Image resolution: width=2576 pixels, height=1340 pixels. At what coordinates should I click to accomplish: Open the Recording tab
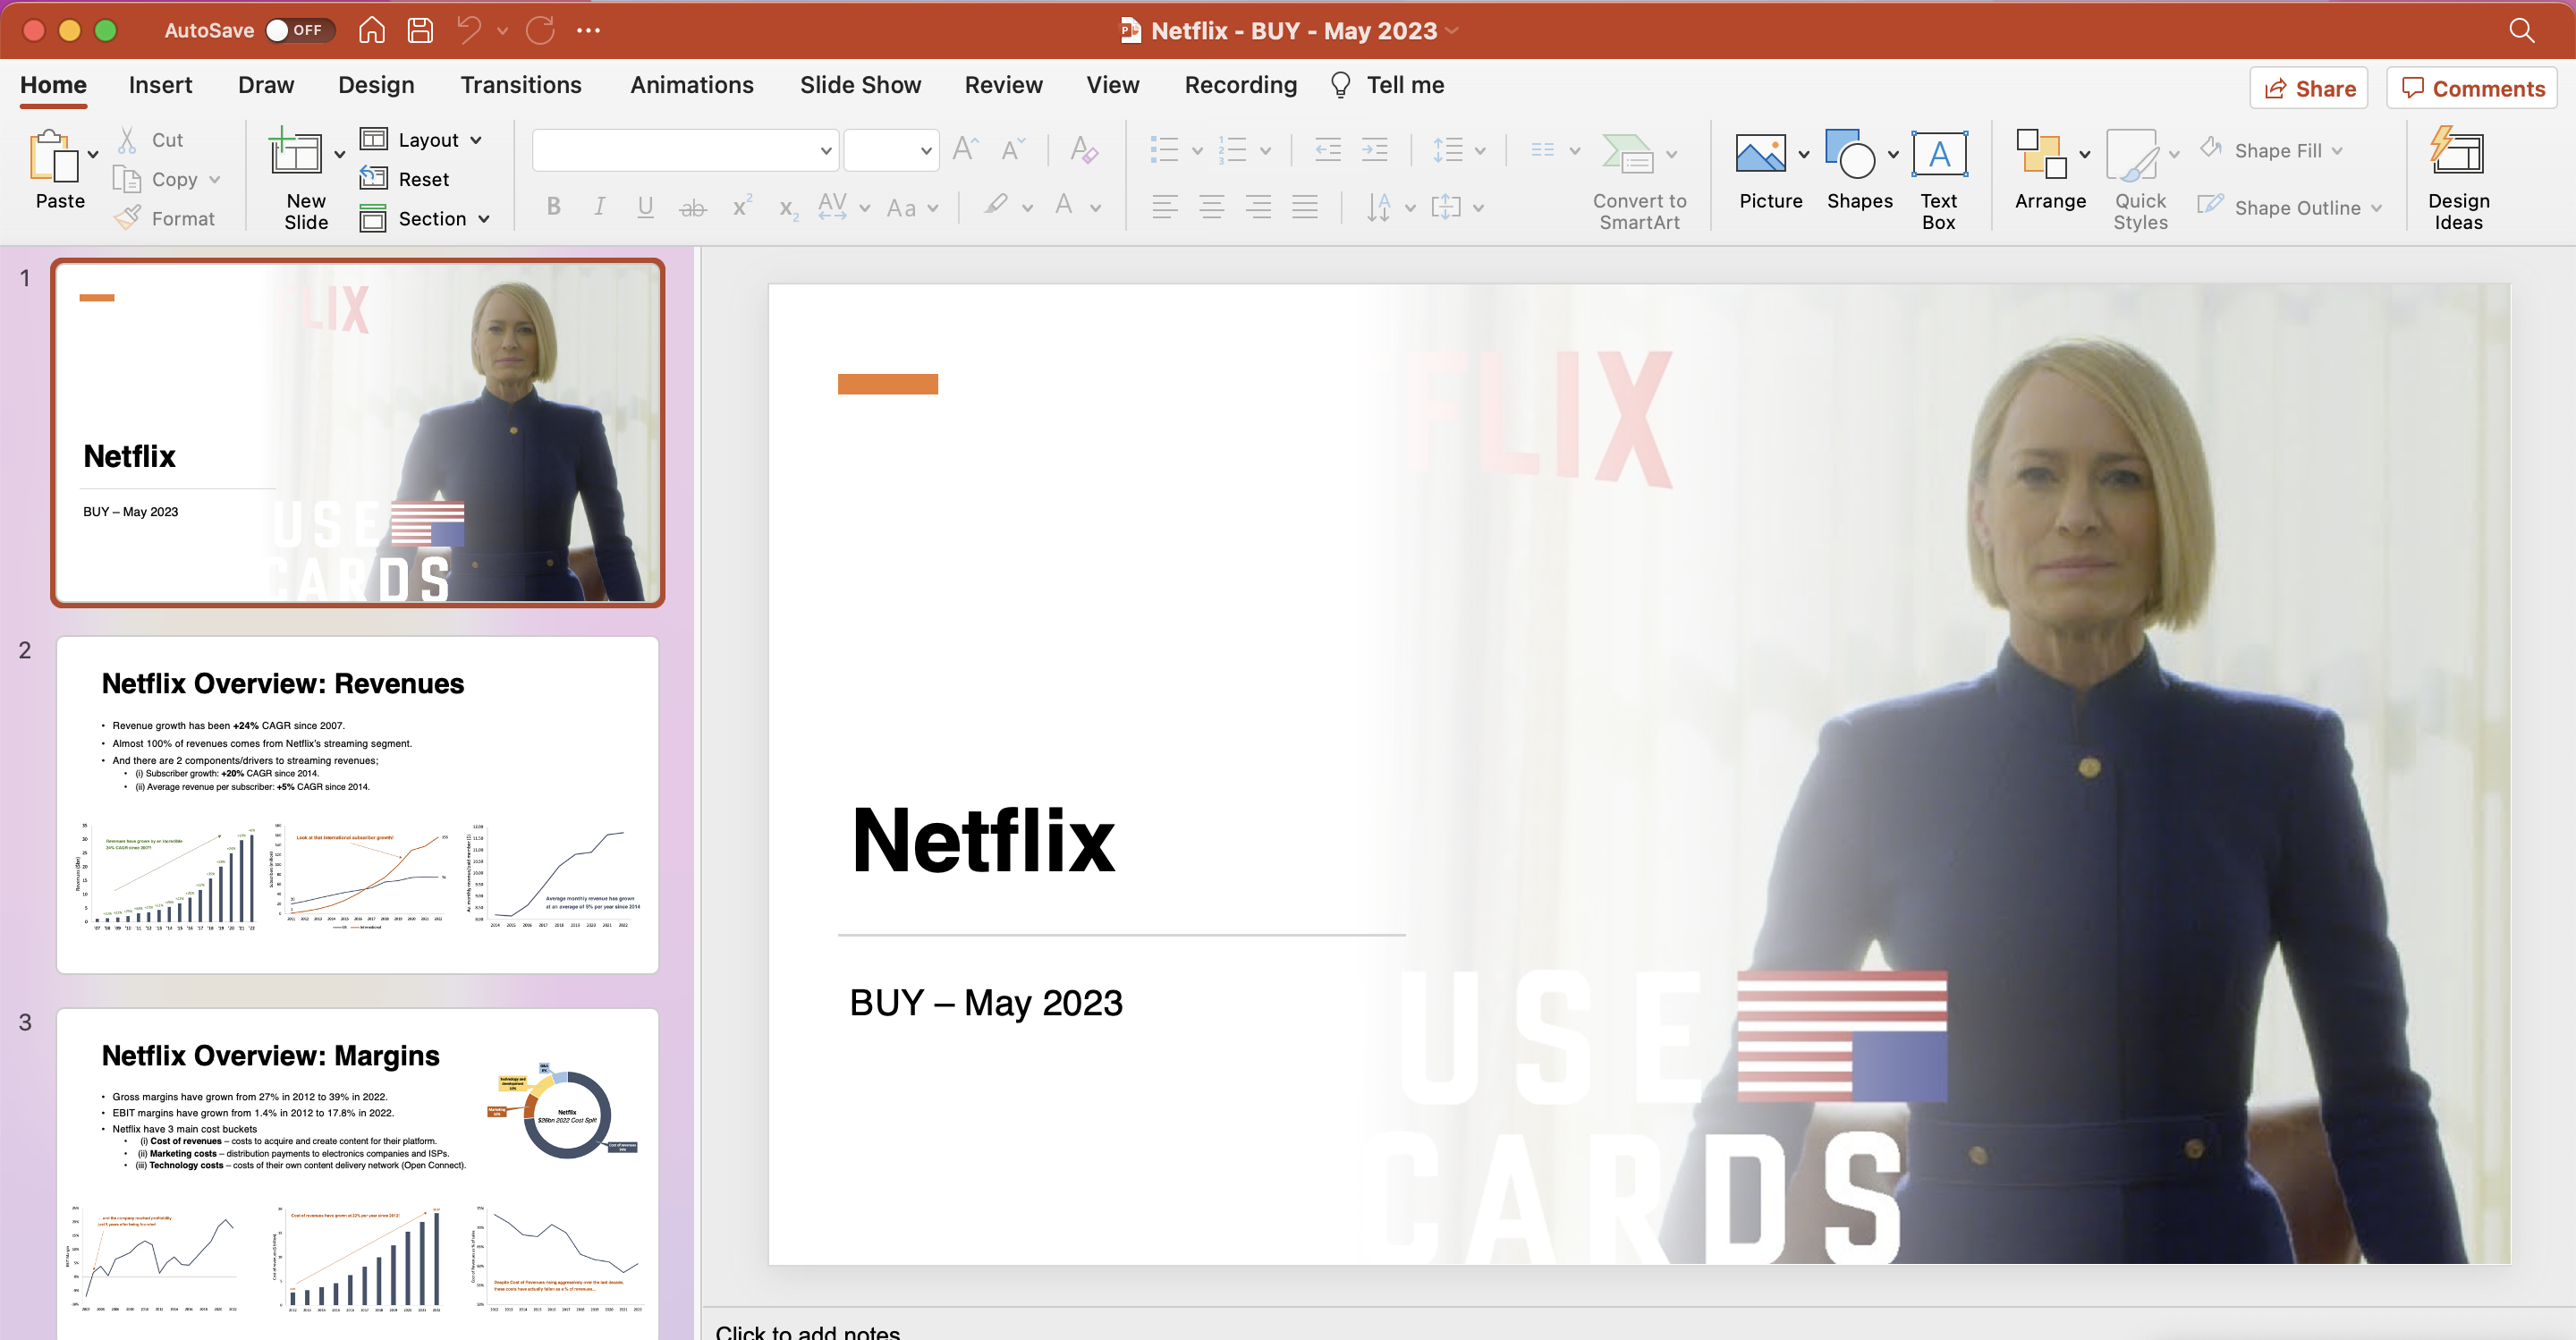pos(1240,85)
